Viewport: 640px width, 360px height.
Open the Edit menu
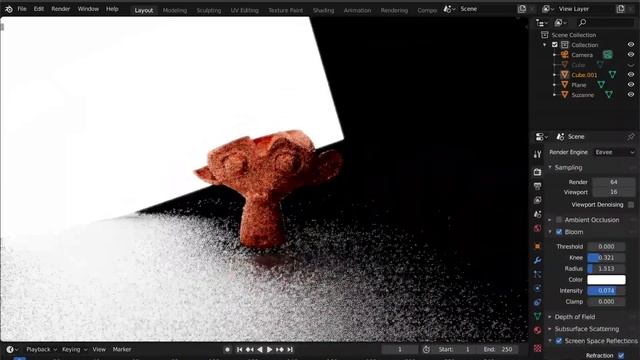click(x=39, y=9)
